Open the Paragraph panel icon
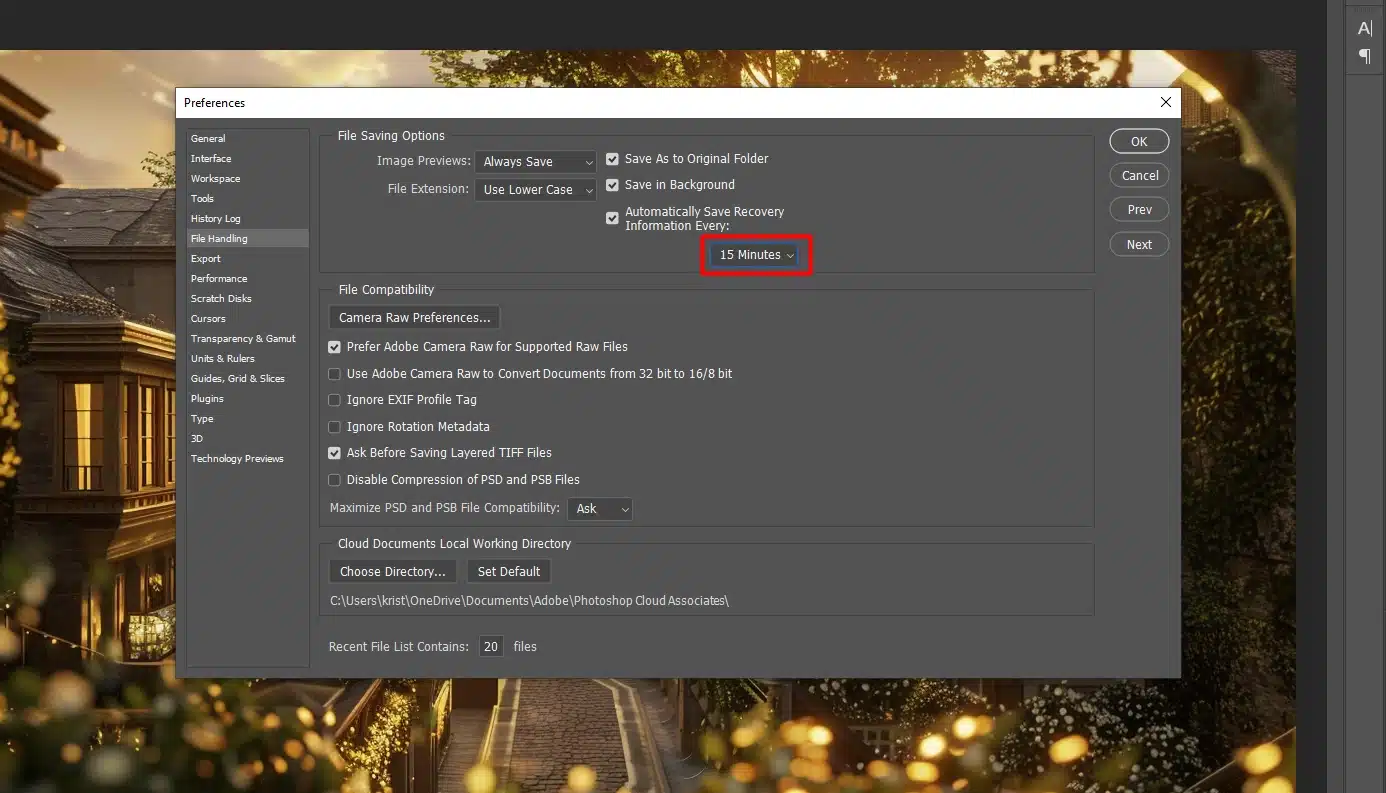 [1364, 56]
